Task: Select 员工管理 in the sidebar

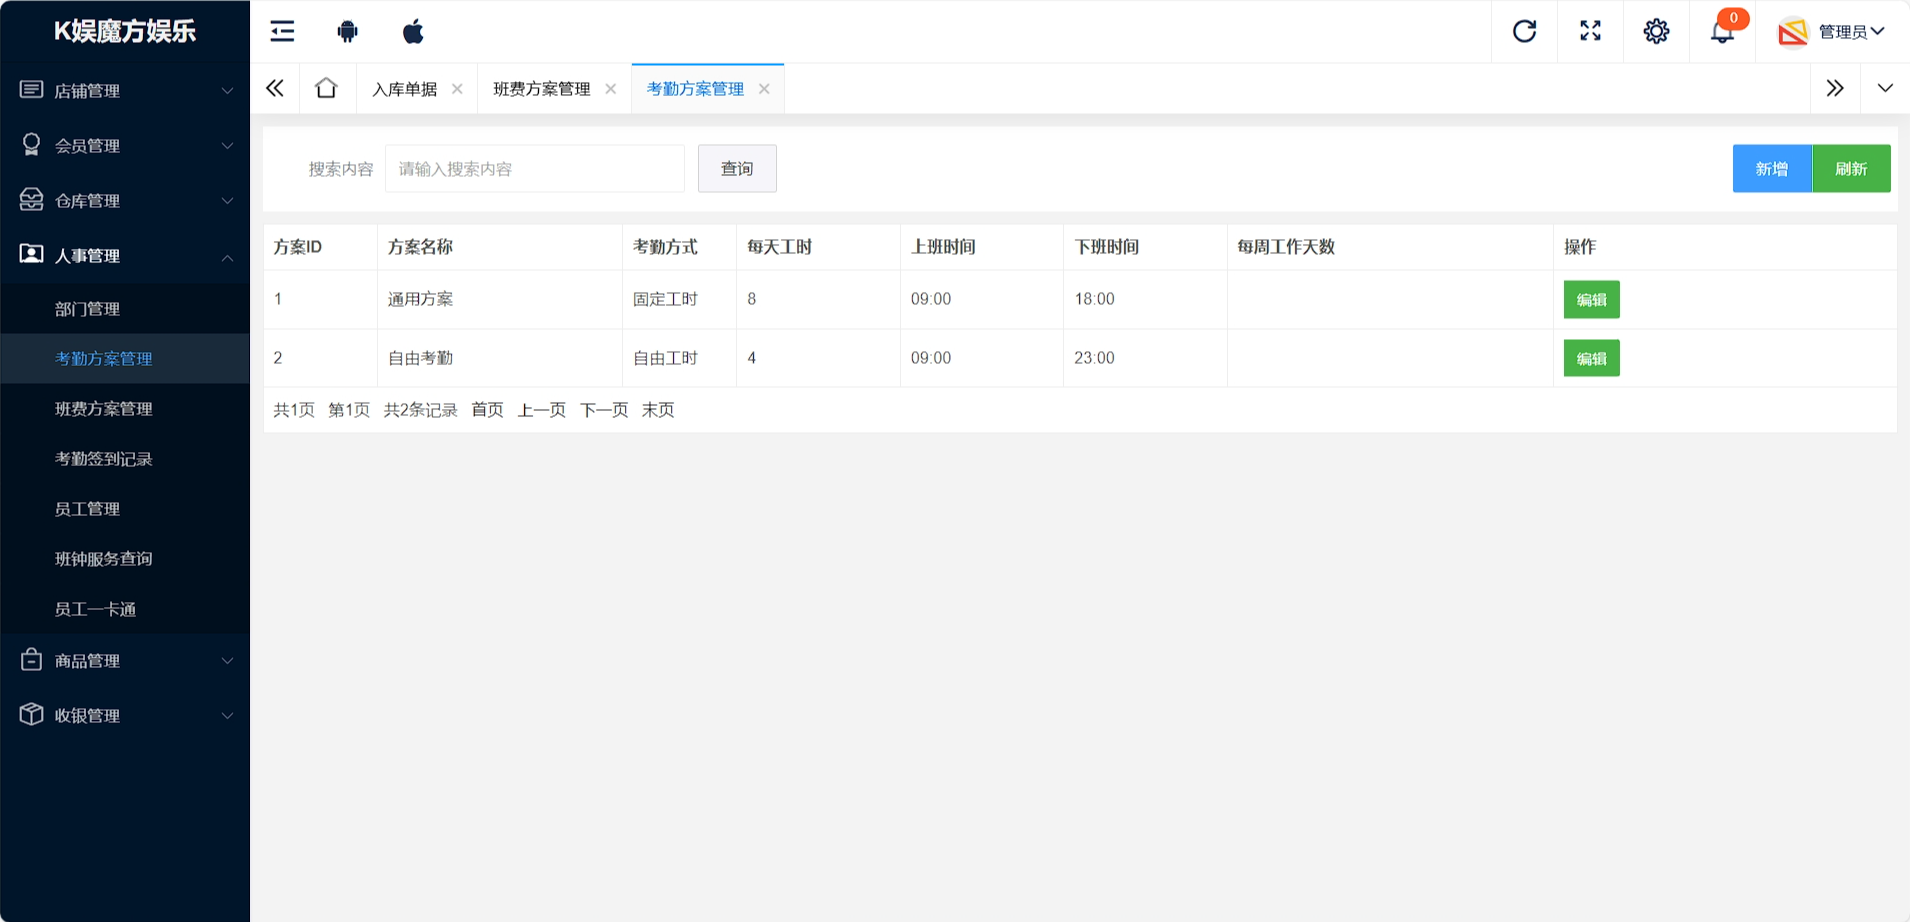Action: tap(87, 509)
